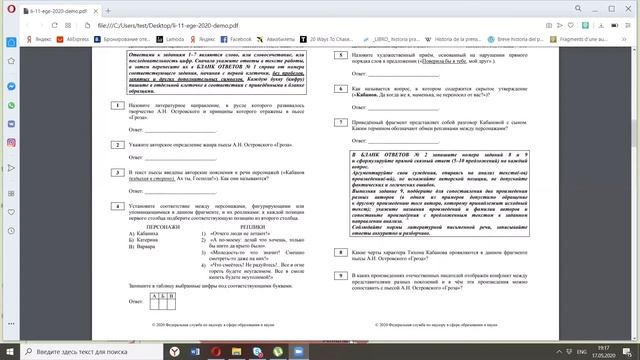Switch to the Opera taskbar icon

[x=216, y=351]
